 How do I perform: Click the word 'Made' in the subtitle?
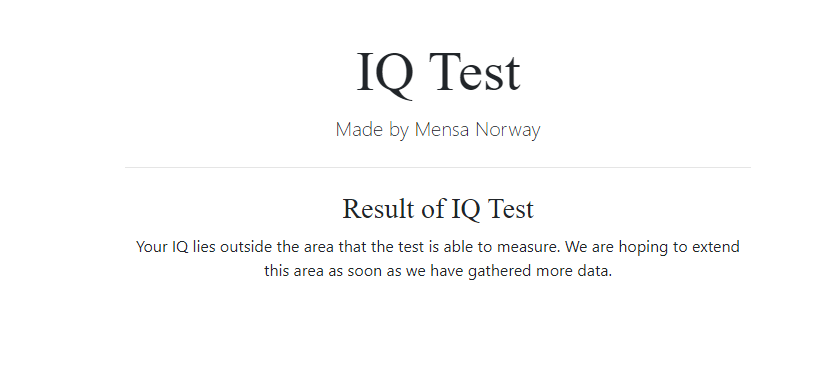tap(360, 129)
